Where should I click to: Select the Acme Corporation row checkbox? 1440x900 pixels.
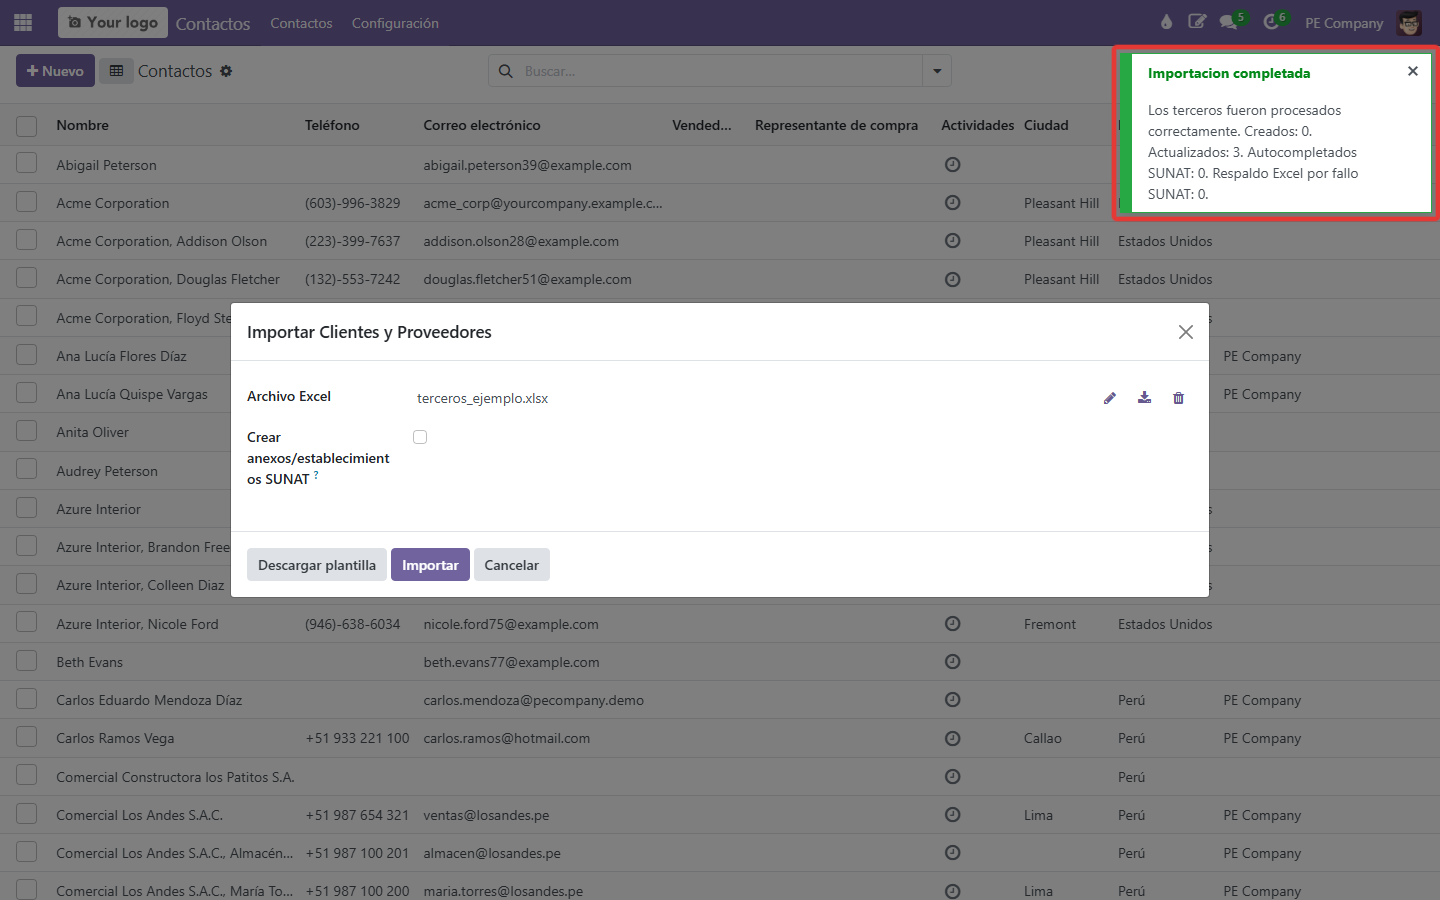click(27, 202)
